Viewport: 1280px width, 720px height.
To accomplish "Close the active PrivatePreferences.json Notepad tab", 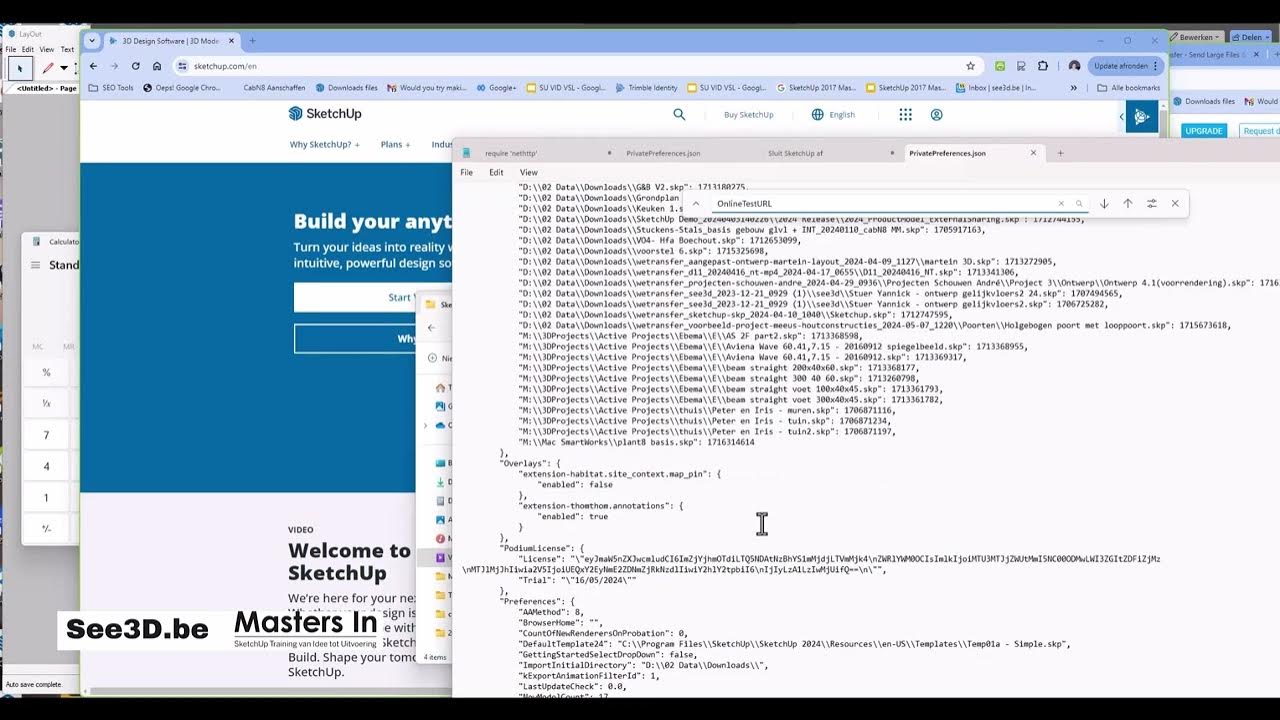I will [1033, 153].
